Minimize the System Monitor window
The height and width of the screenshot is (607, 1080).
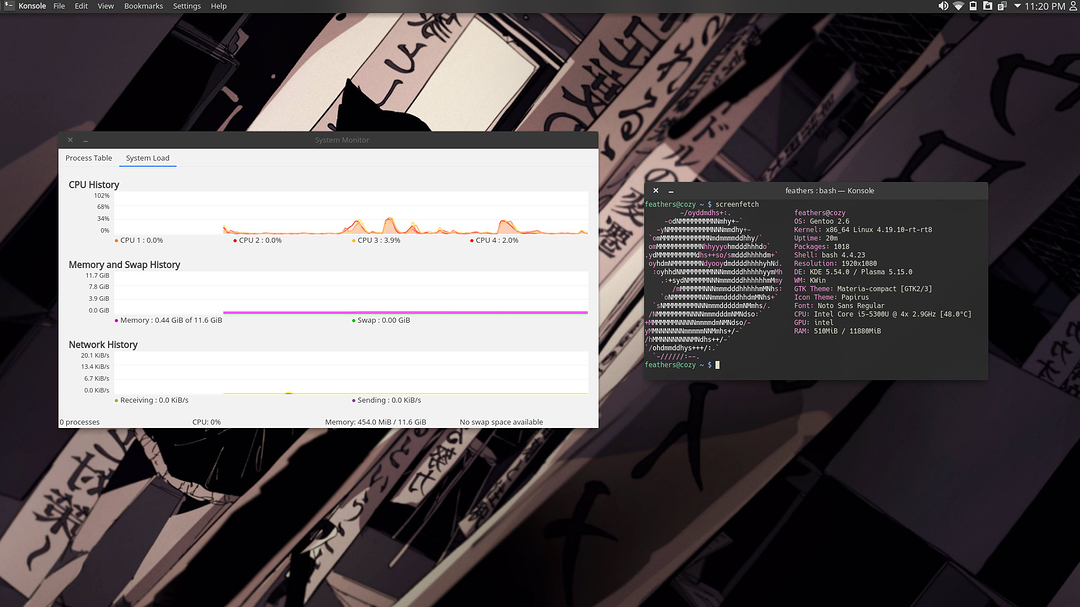coord(85,140)
